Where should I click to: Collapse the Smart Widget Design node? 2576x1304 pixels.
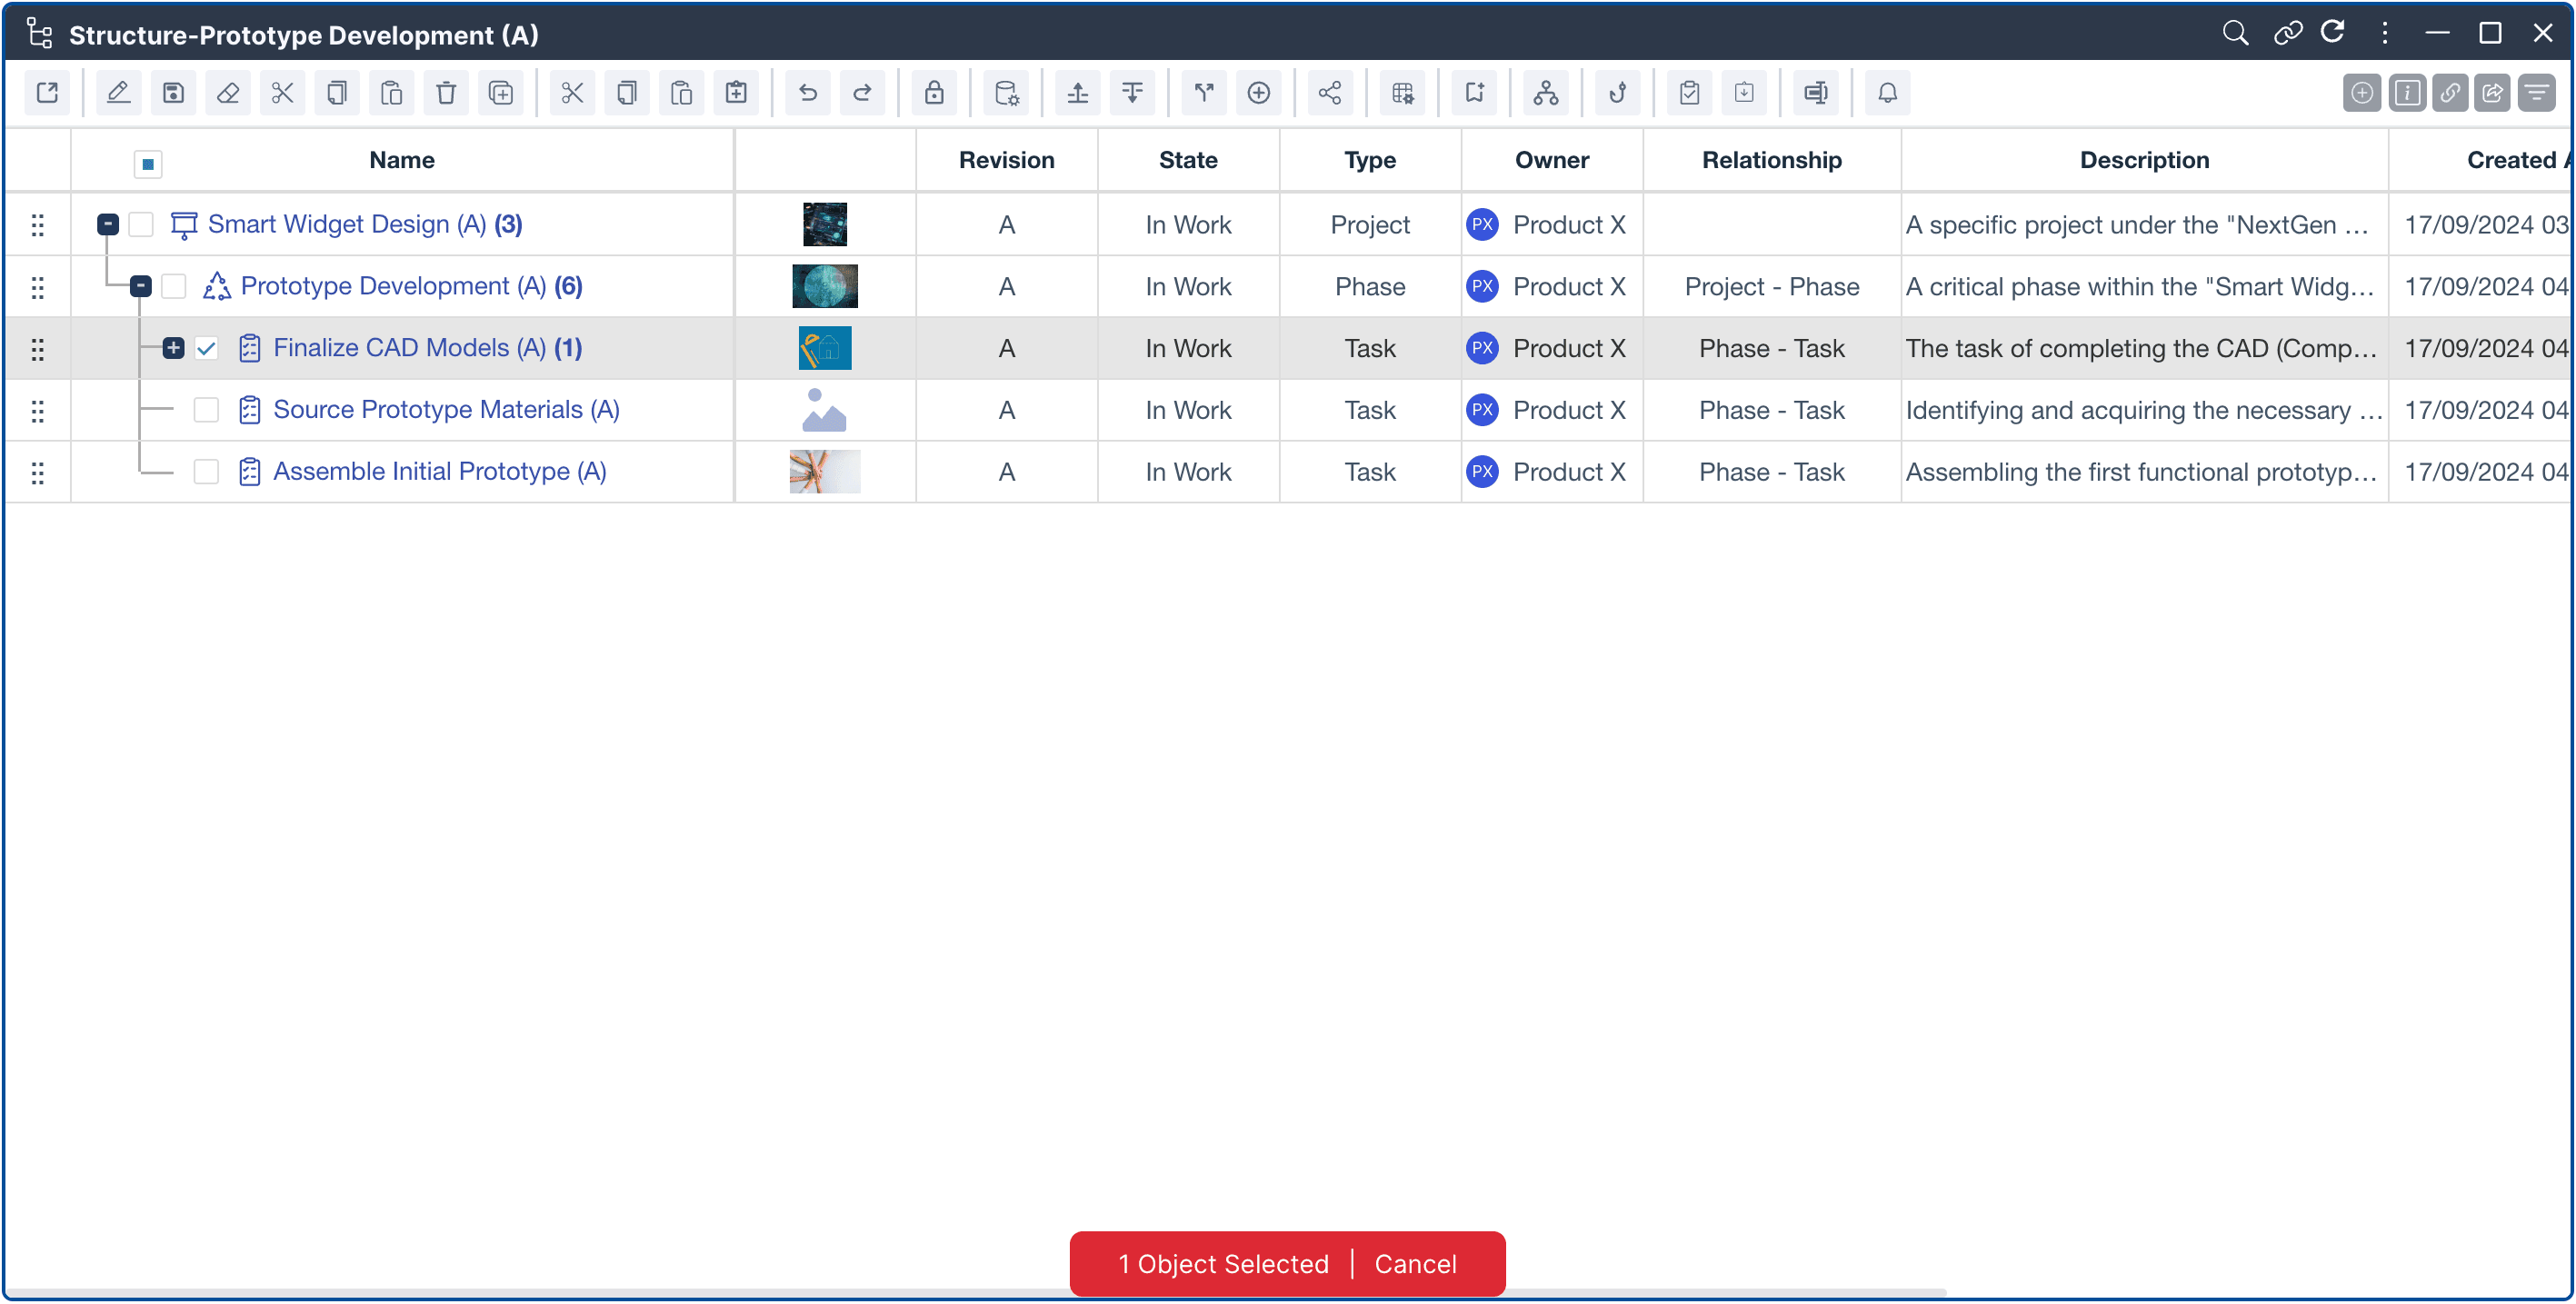(x=108, y=225)
